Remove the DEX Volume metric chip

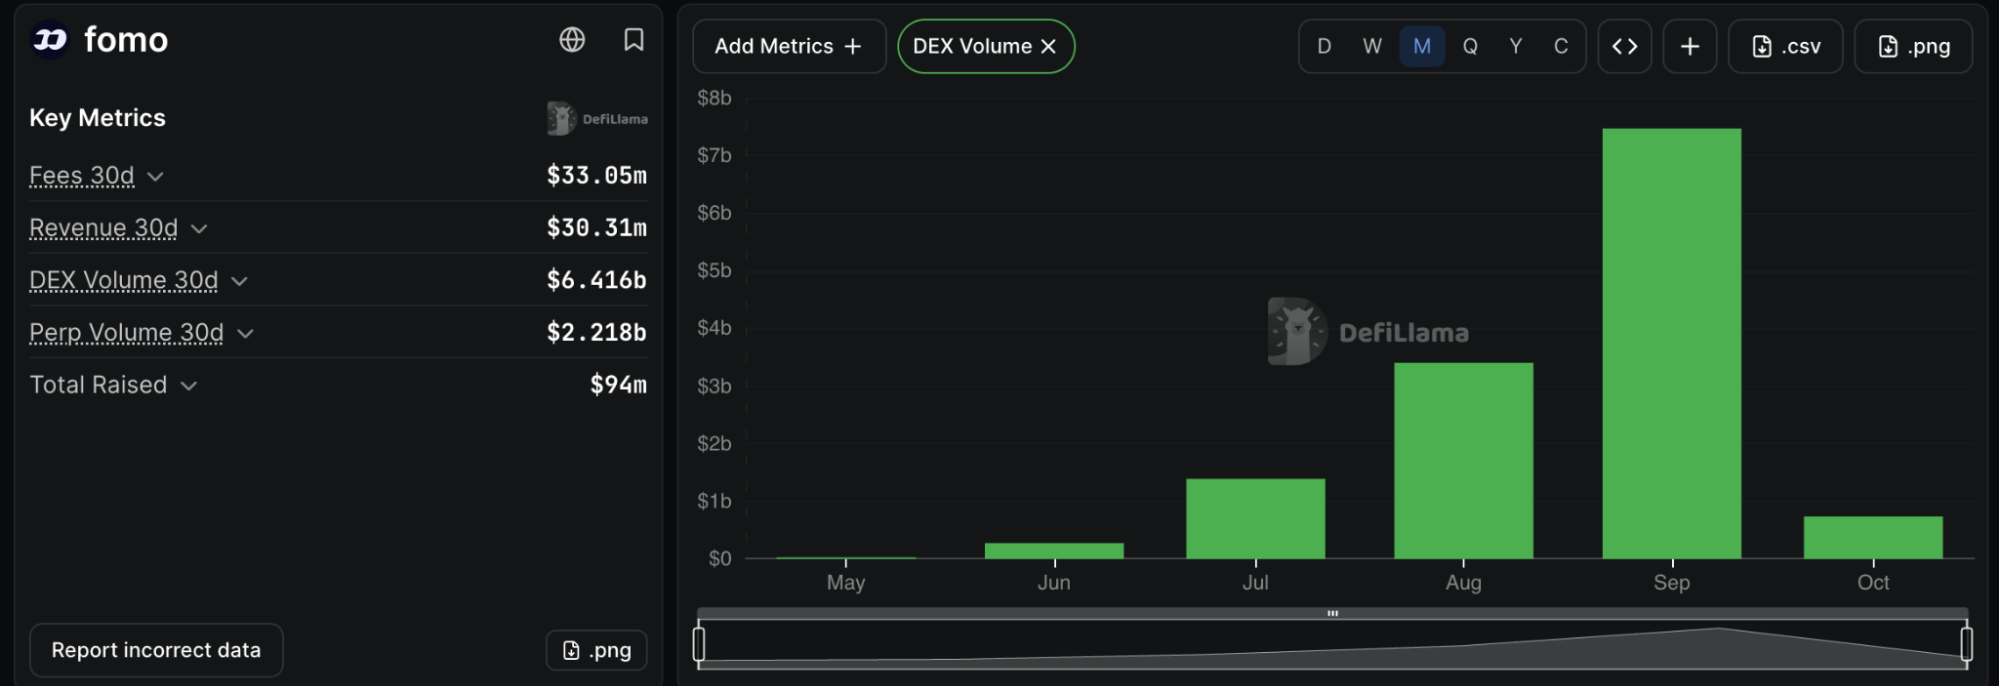(x=1048, y=46)
